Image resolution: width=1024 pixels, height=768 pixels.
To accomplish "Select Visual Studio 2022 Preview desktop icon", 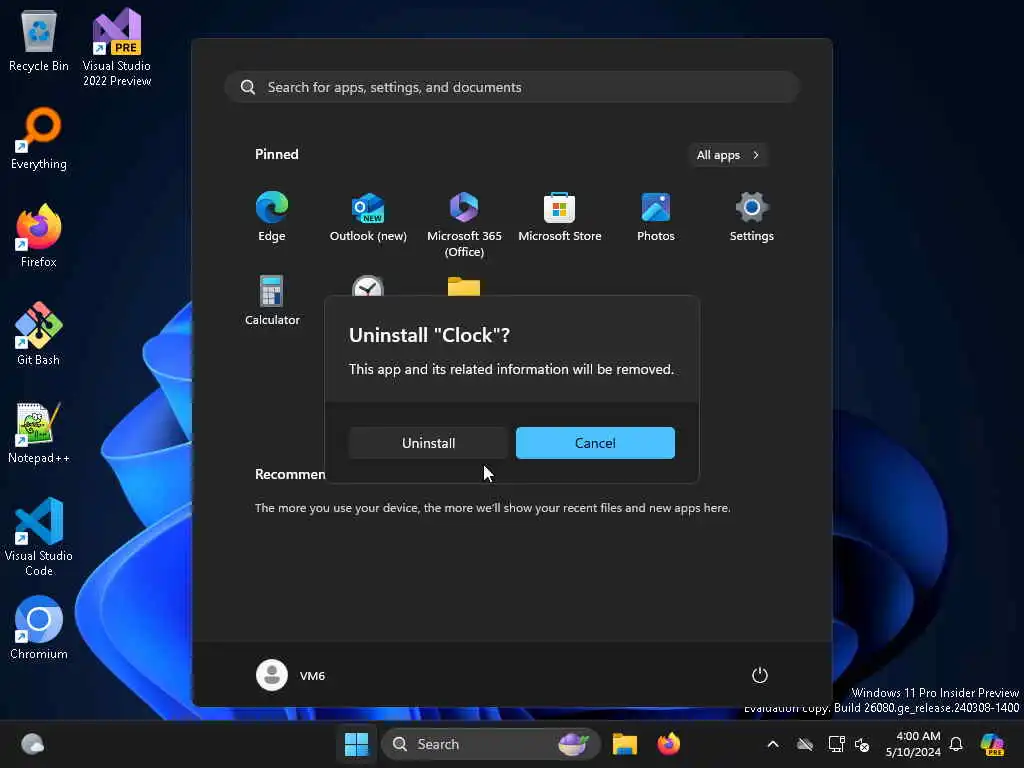I will pyautogui.click(x=117, y=48).
